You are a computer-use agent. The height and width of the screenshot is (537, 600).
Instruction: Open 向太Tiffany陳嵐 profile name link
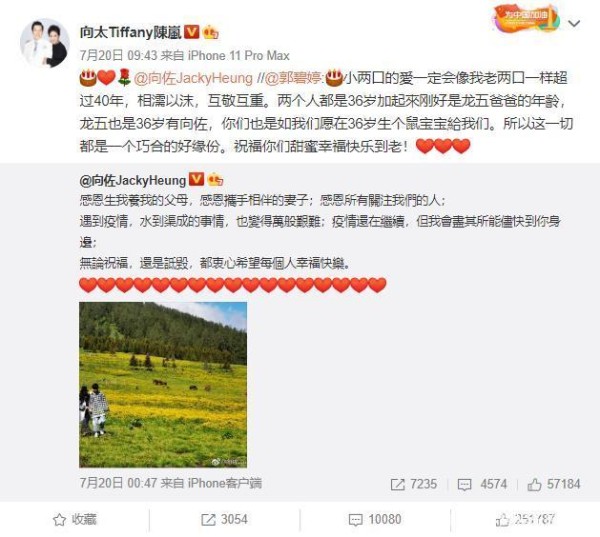(130, 33)
